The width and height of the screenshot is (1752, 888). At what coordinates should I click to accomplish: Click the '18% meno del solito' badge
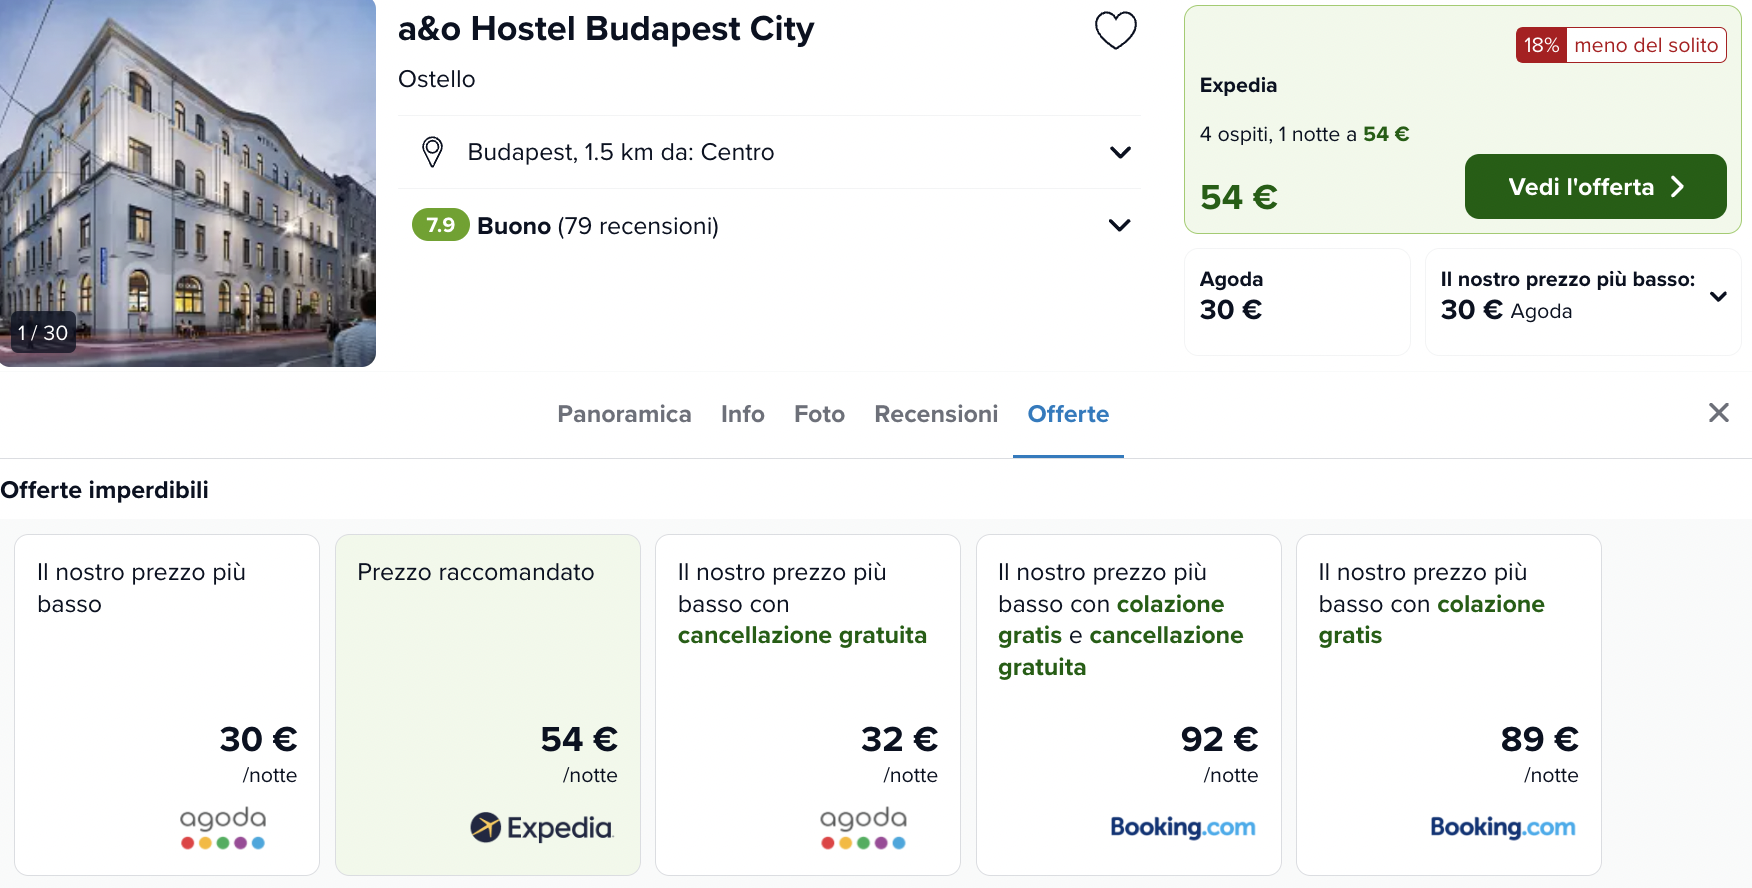[1621, 45]
